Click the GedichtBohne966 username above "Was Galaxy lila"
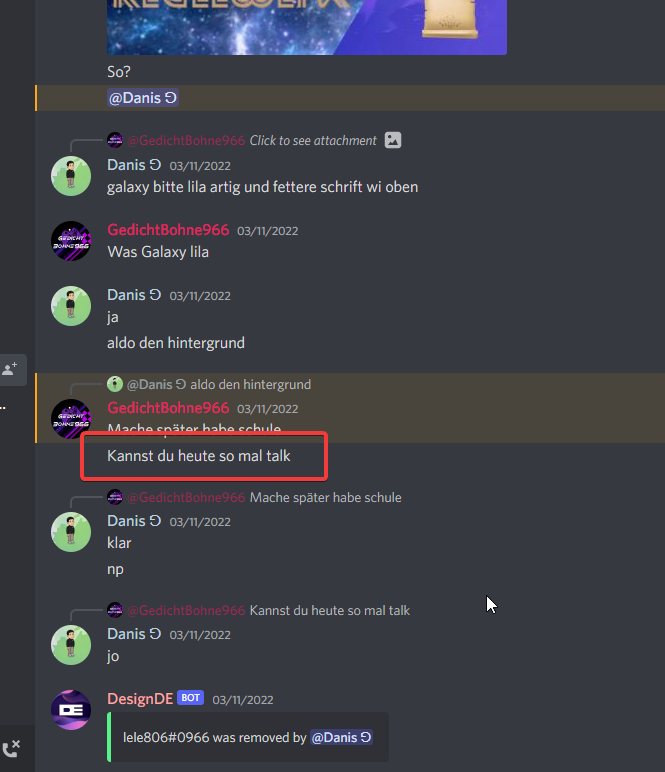 [x=168, y=230]
